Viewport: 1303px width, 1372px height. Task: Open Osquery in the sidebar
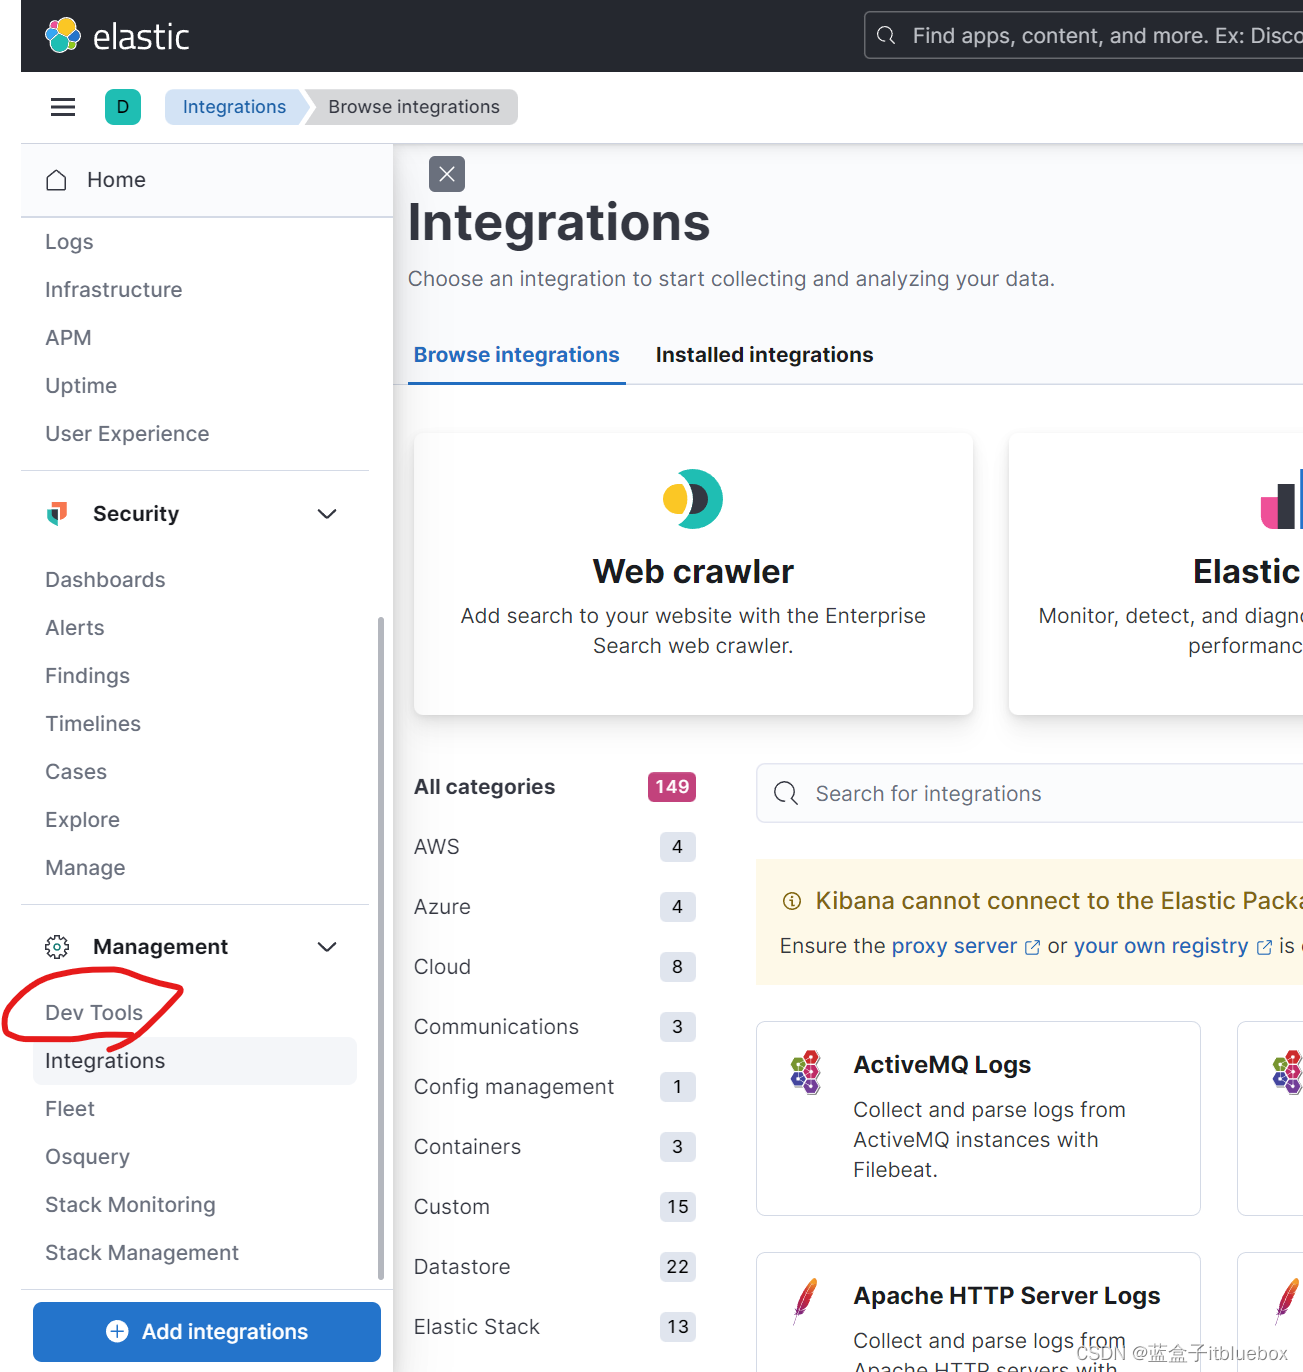tap(87, 1157)
